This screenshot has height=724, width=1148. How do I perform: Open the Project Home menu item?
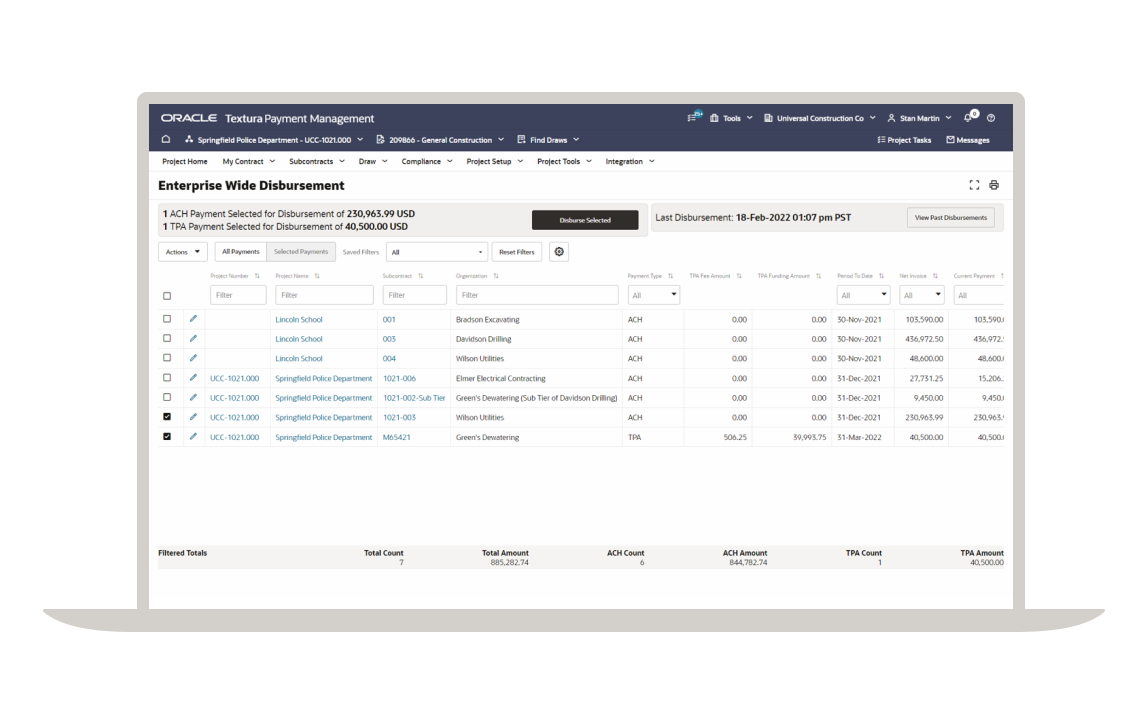click(x=184, y=161)
